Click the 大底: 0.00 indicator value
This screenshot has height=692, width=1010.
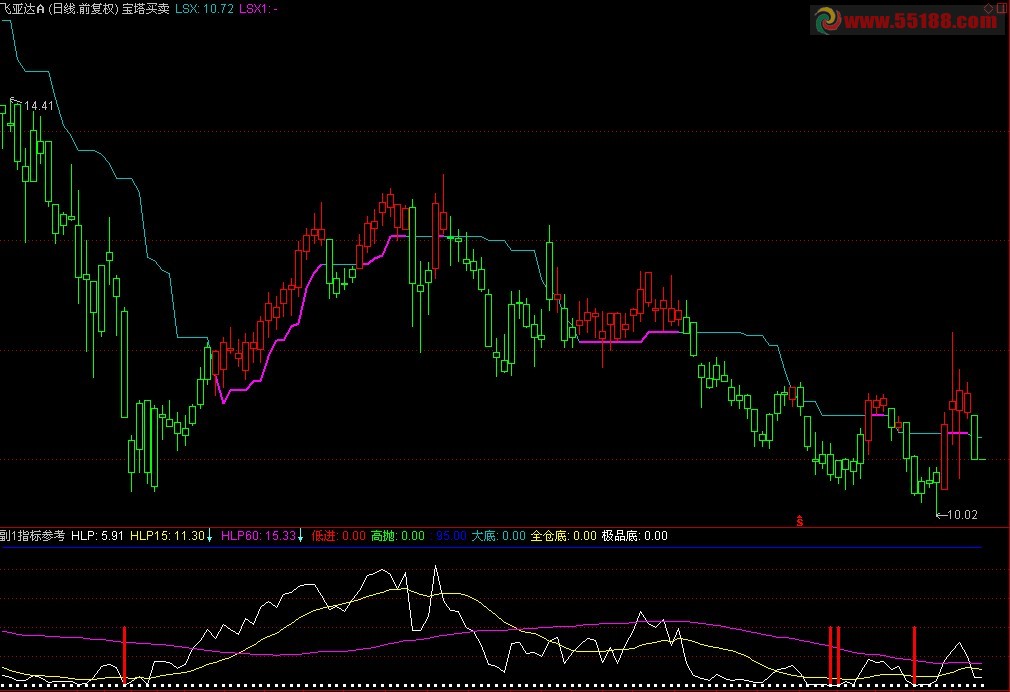(x=499, y=536)
